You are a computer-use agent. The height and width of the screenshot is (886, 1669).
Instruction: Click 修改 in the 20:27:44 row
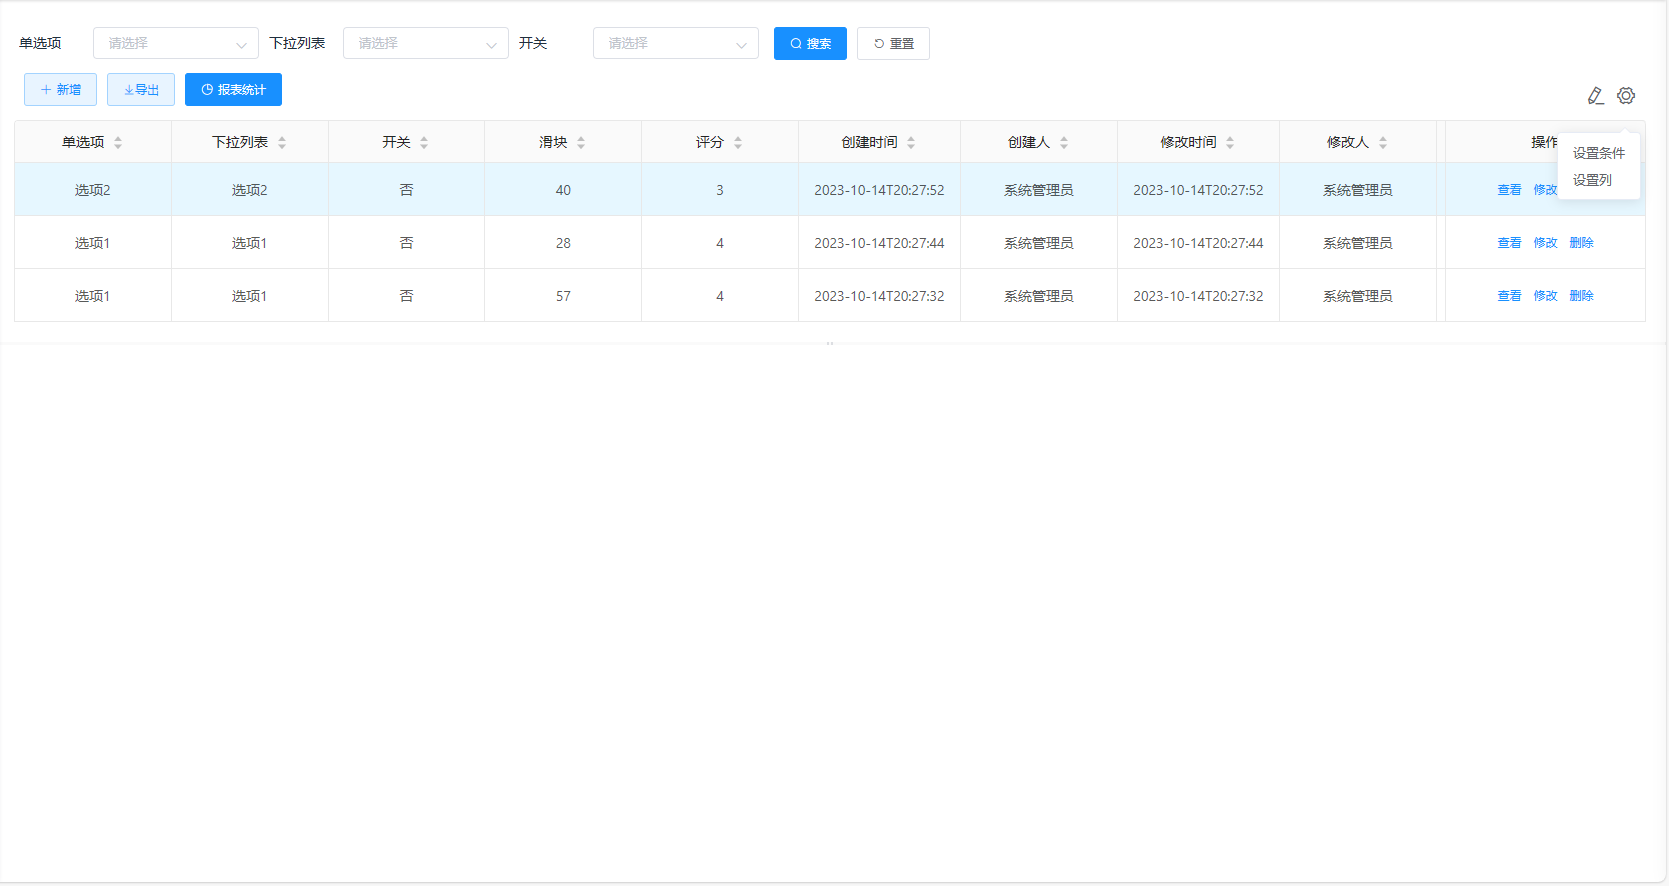(1545, 243)
